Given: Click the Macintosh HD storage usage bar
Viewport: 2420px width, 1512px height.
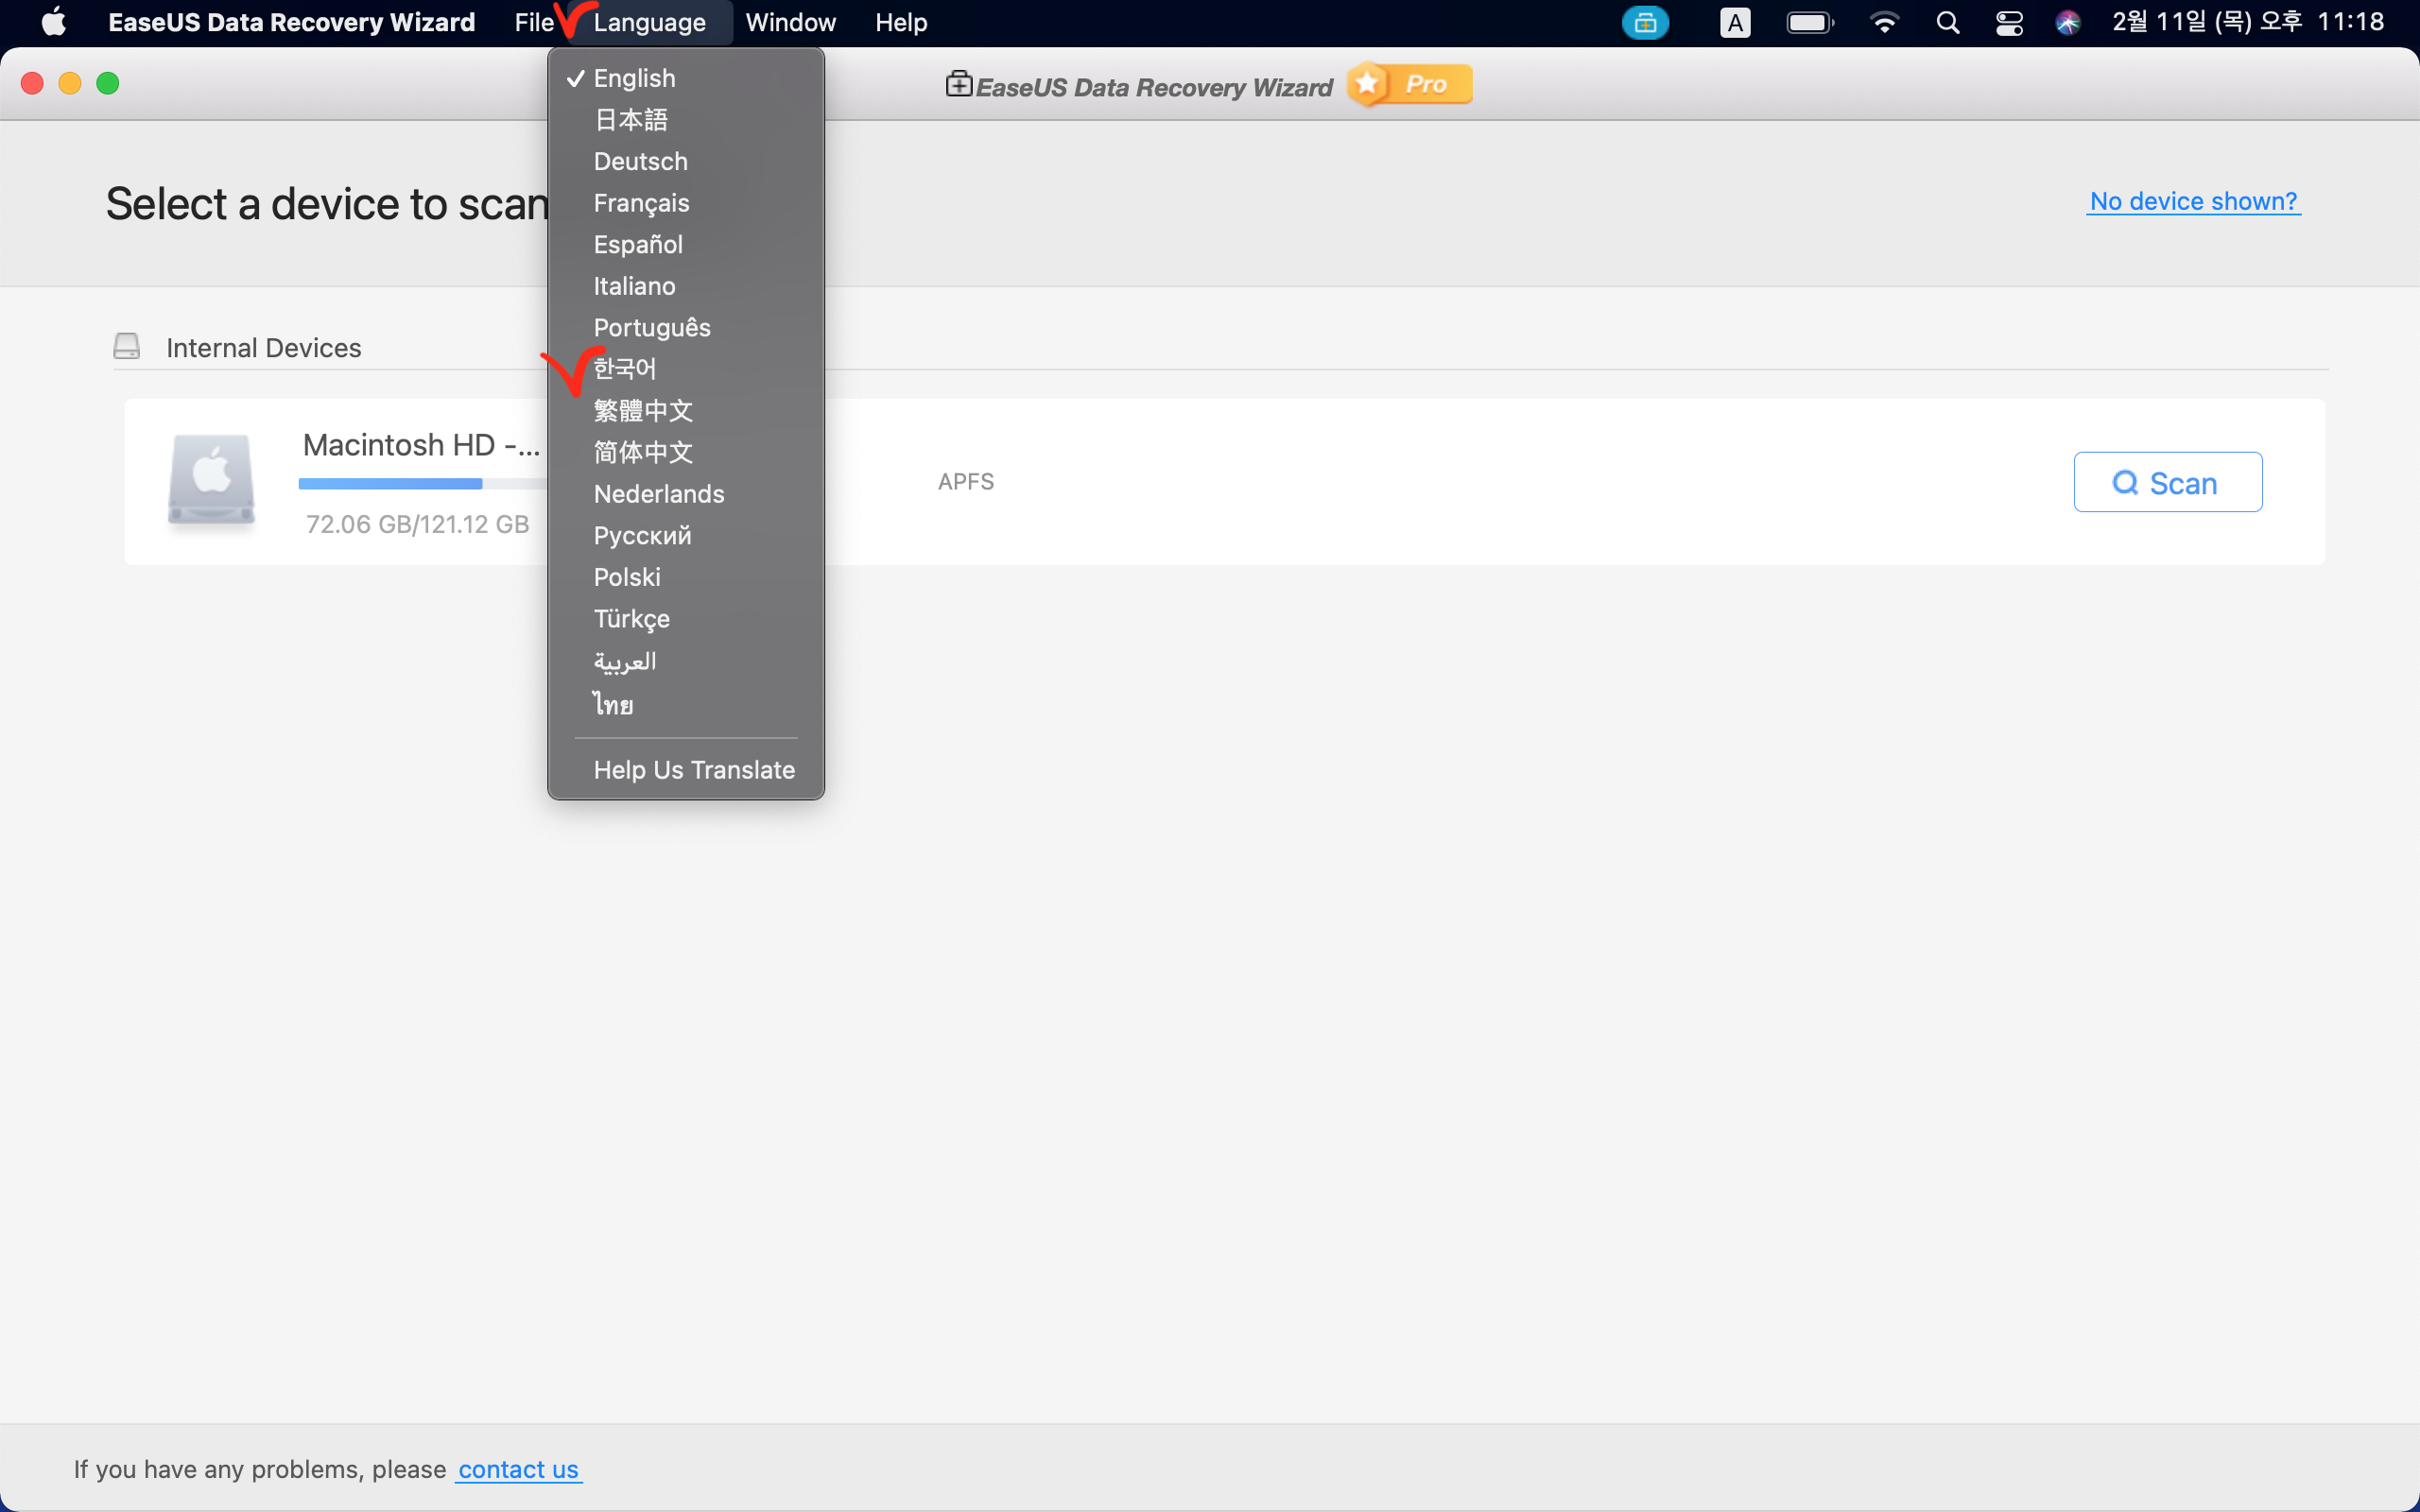Looking at the screenshot, I should click(420, 484).
